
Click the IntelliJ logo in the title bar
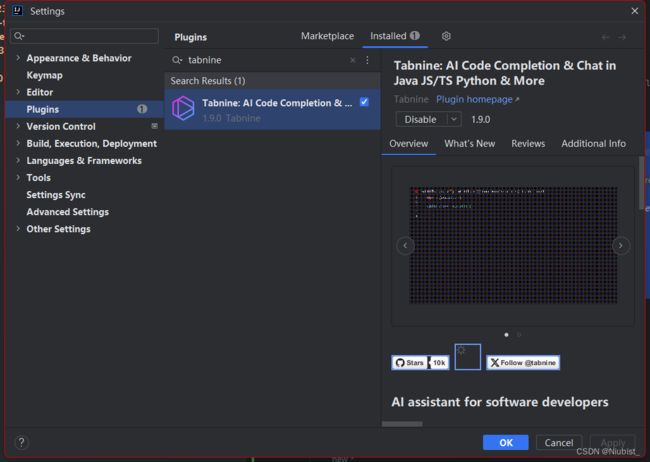[17, 11]
